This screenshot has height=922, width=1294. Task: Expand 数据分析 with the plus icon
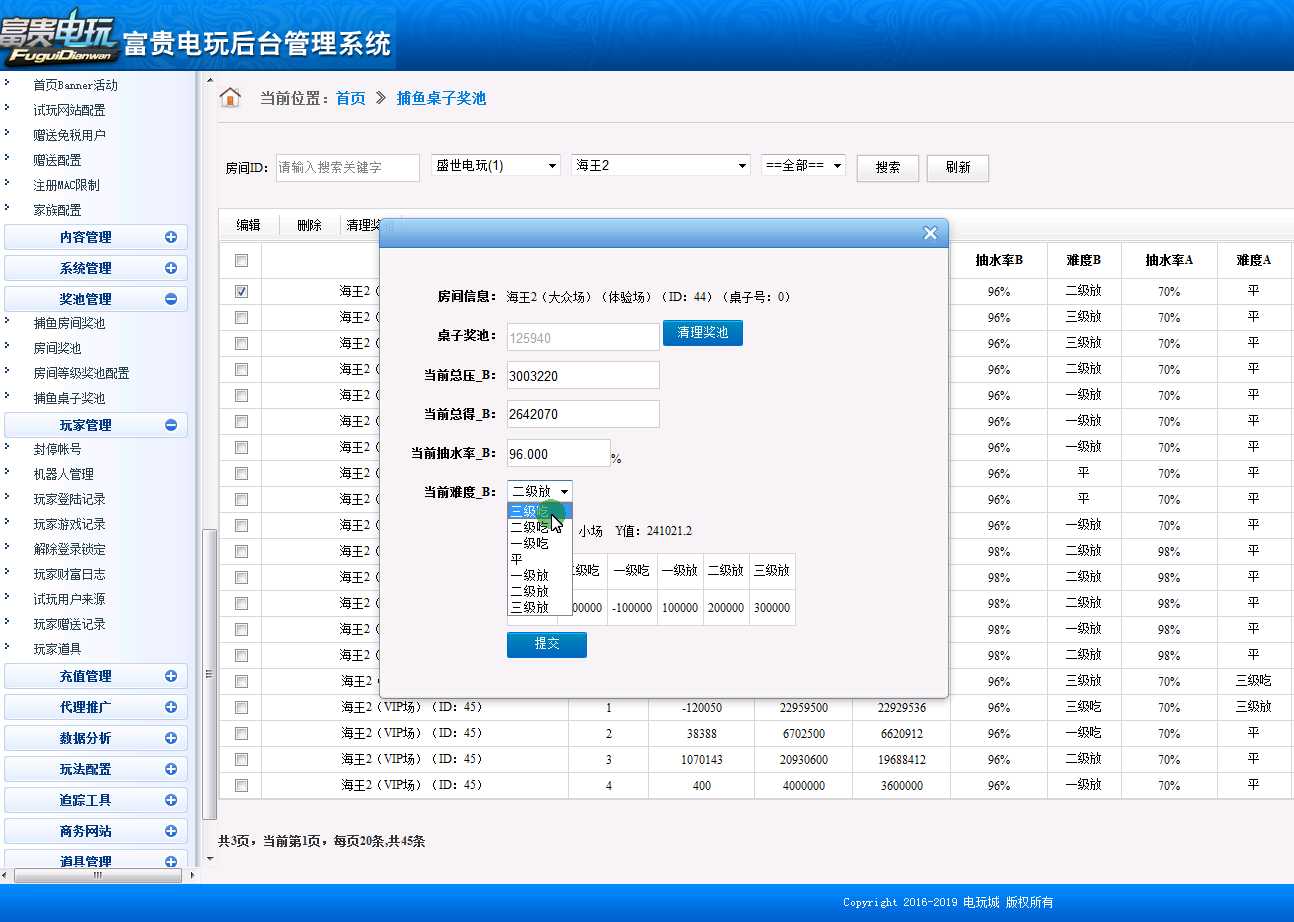click(171, 738)
